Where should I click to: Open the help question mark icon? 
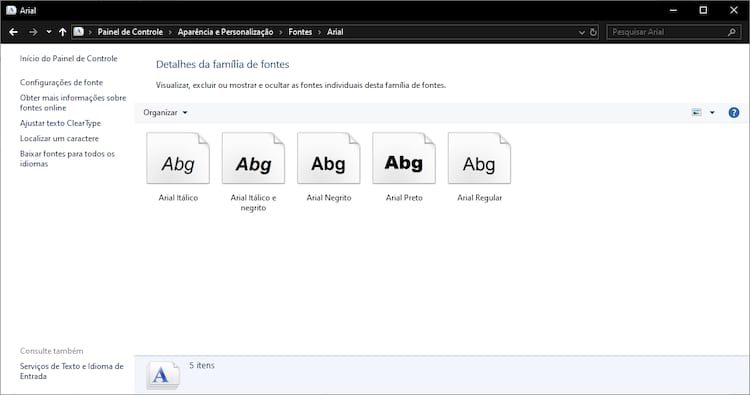pos(734,112)
